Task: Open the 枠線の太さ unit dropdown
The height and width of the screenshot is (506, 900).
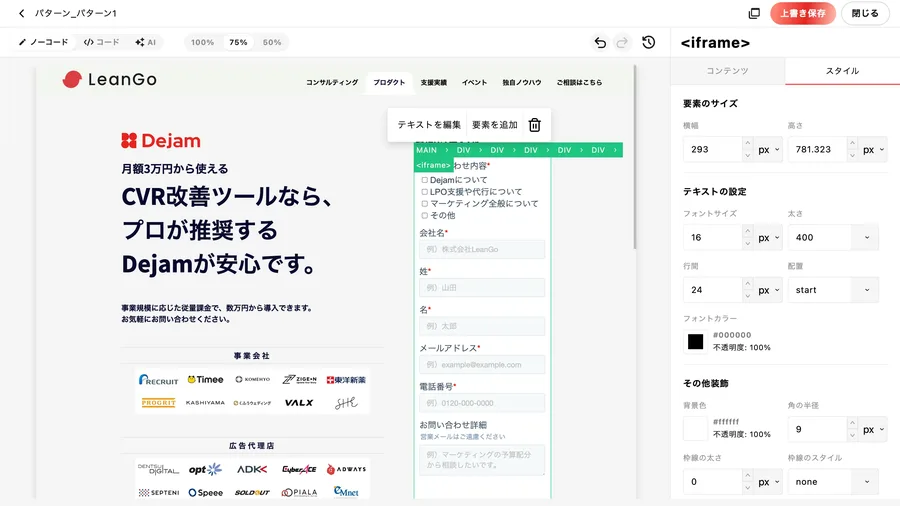Action: pyautogui.click(x=769, y=482)
